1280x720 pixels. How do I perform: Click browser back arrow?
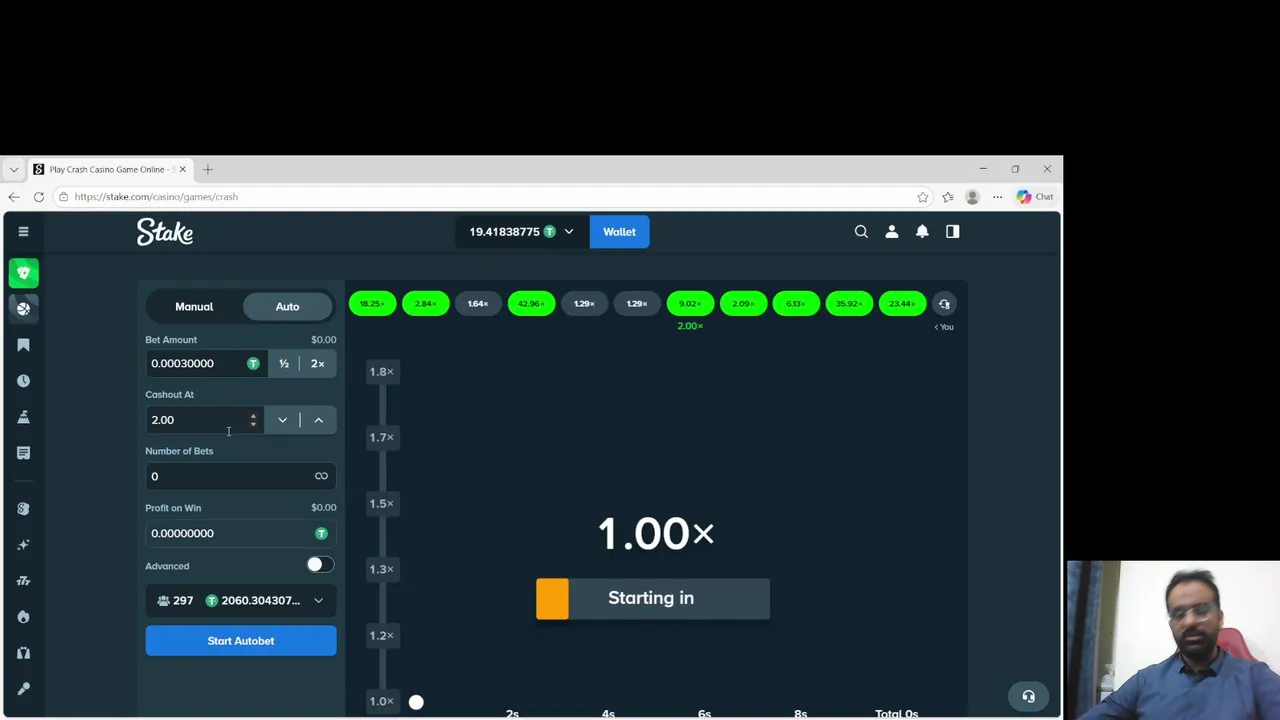coord(14,197)
